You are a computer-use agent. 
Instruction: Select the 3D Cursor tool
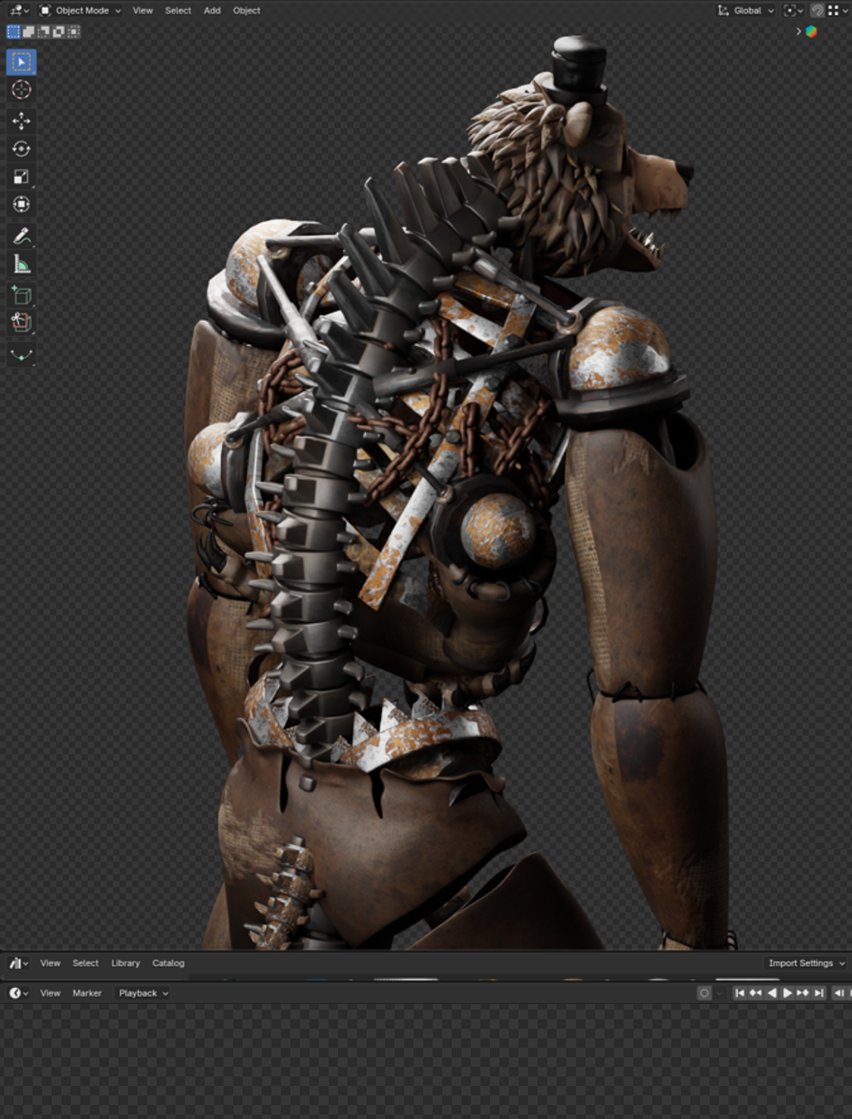tap(21, 90)
